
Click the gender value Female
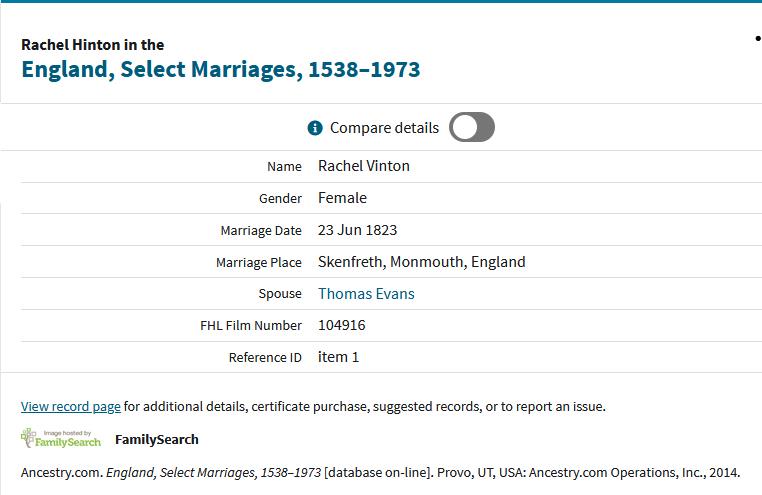pos(342,198)
